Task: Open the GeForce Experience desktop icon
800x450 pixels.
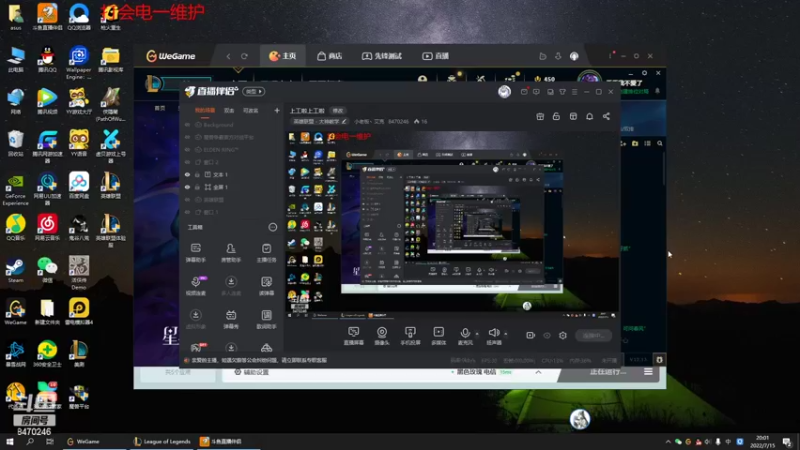Action: [15, 190]
